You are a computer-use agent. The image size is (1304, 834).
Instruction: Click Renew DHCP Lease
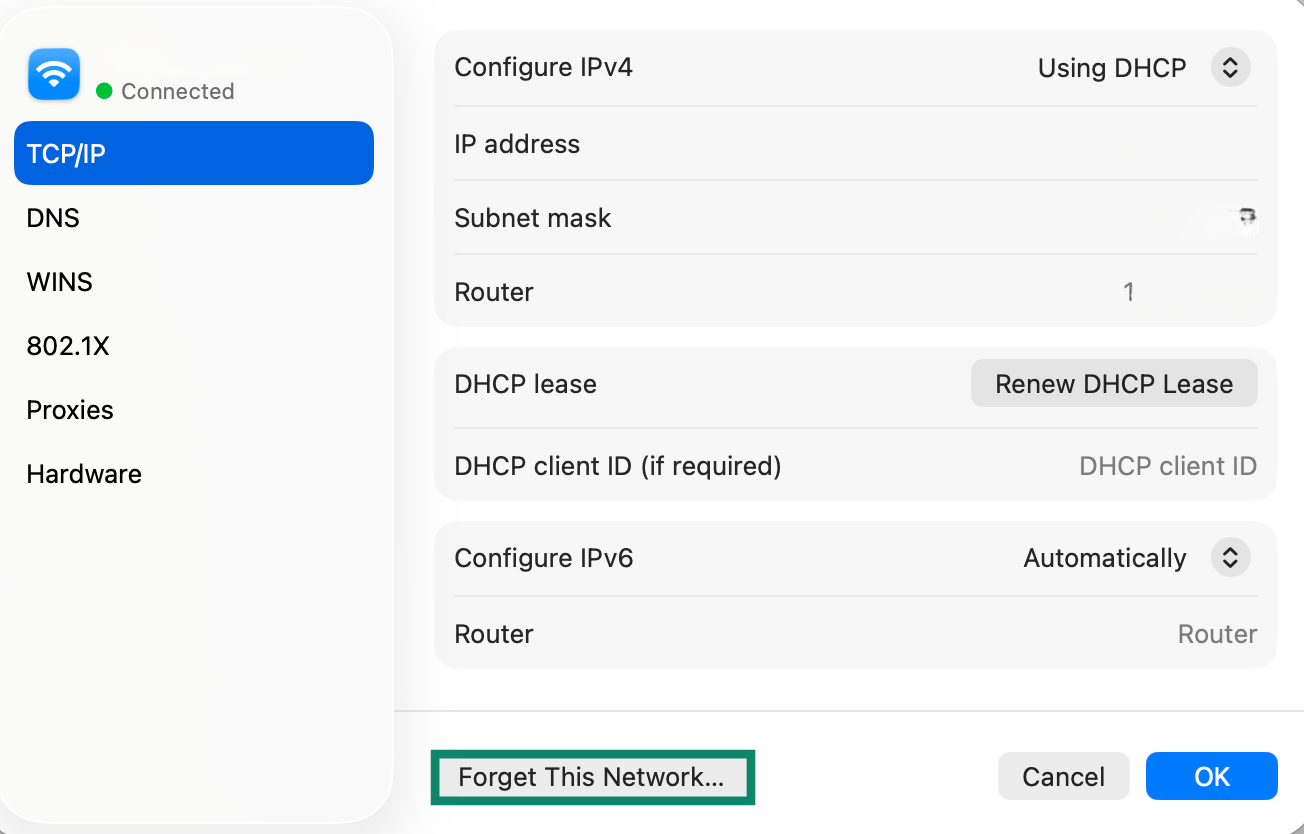click(1113, 383)
